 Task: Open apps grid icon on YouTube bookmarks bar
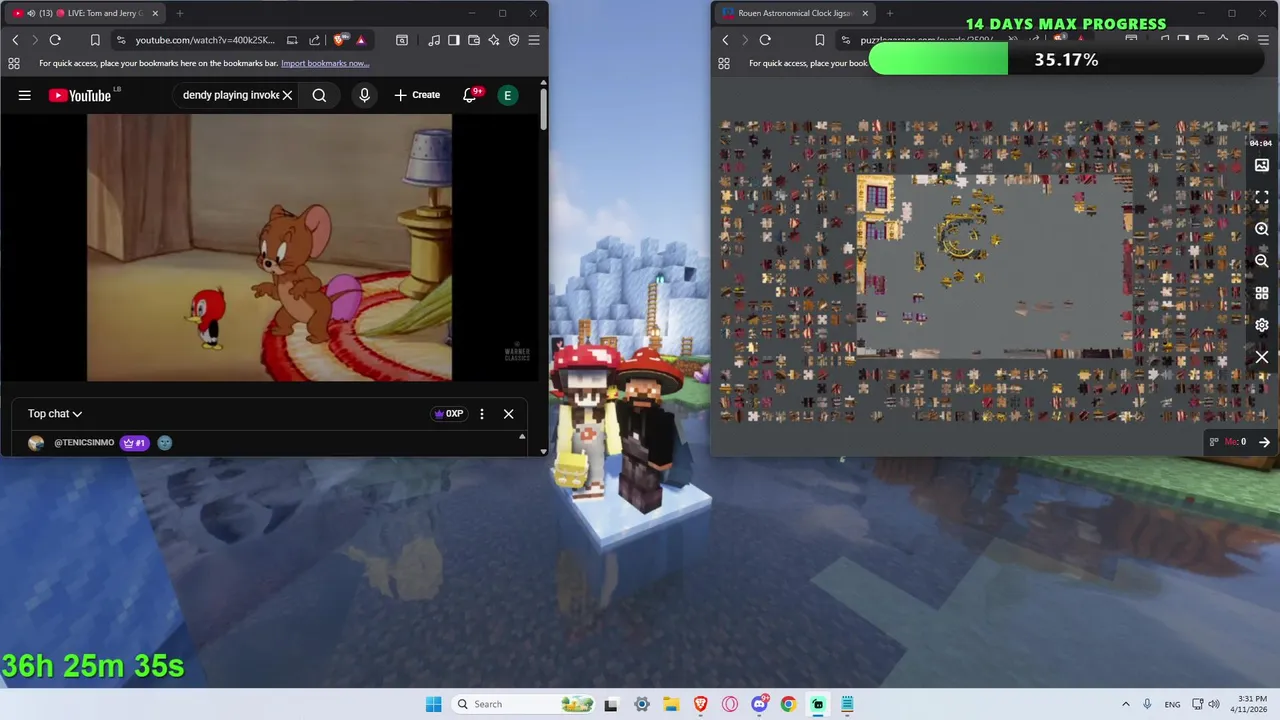(x=13, y=63)
